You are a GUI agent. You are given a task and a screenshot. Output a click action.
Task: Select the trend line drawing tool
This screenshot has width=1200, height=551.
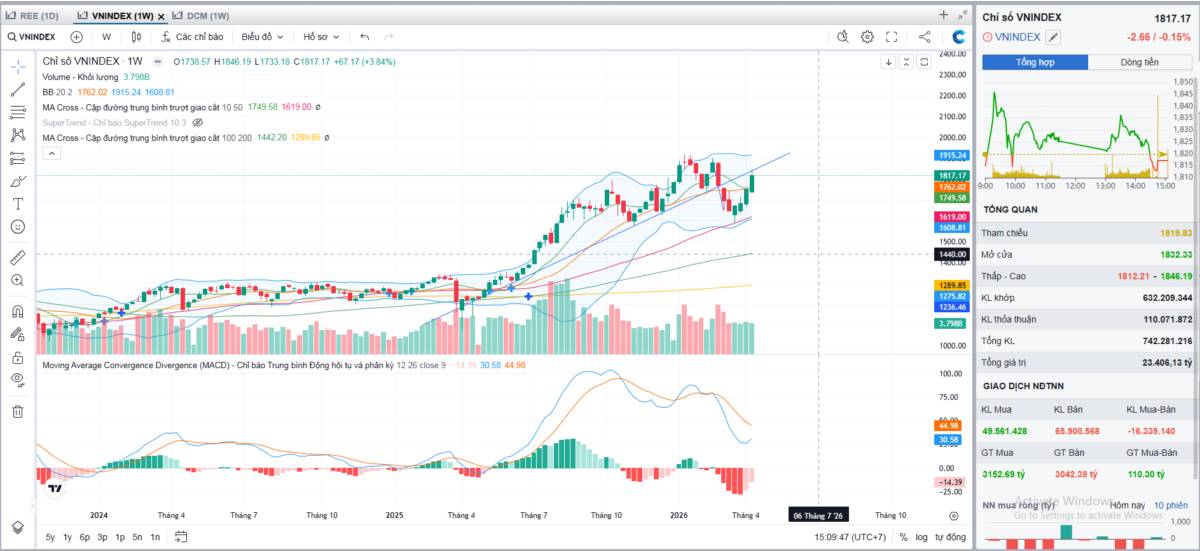tap(17, 89)
